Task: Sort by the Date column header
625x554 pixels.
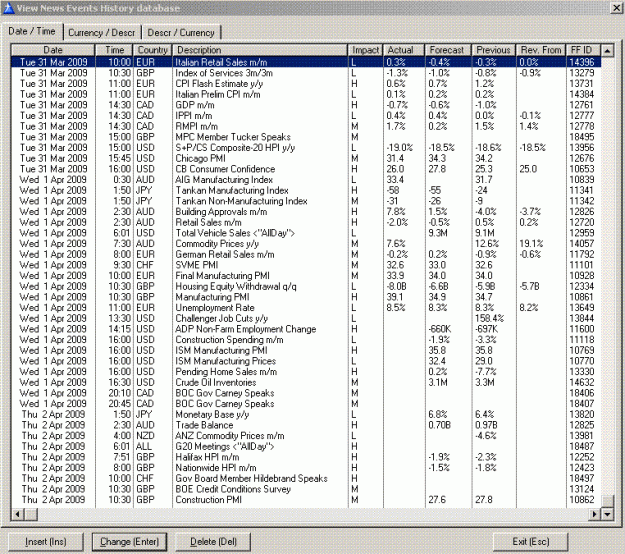Action: [x=53, y=50]
